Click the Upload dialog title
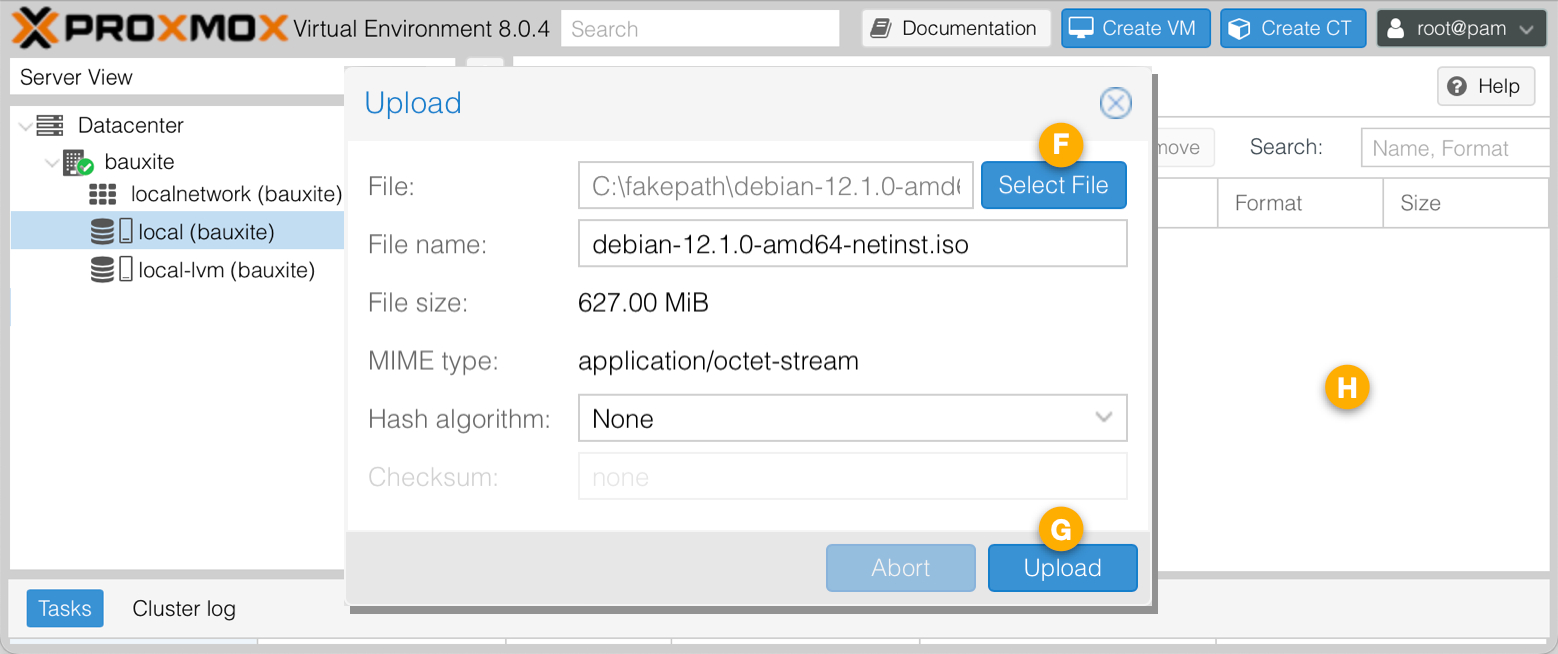This screenshot has height=654, width=1558. tap(413, 103)
